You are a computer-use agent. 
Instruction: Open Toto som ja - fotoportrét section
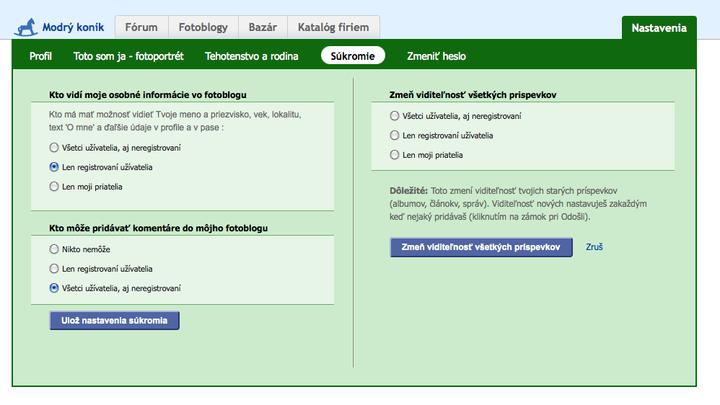pyautogui.click(x=128, y=56)
